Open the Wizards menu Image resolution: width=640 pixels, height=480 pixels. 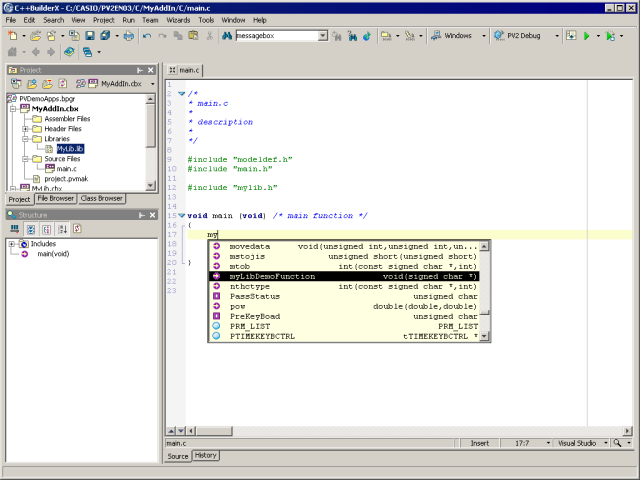click(x=178, y=20)
